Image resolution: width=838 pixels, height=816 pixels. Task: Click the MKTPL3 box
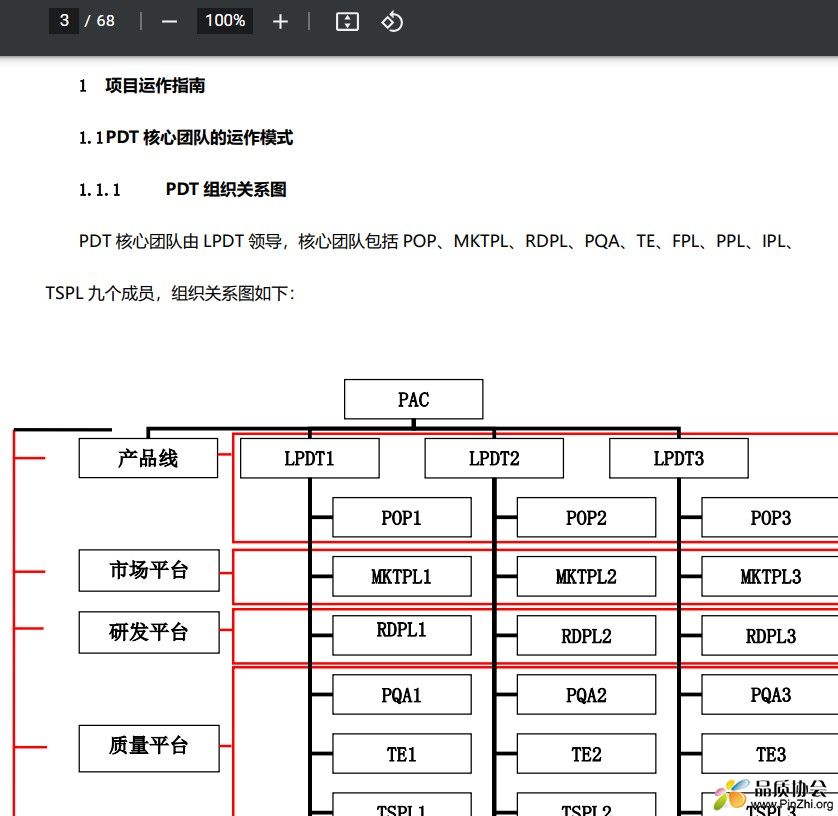770,576
